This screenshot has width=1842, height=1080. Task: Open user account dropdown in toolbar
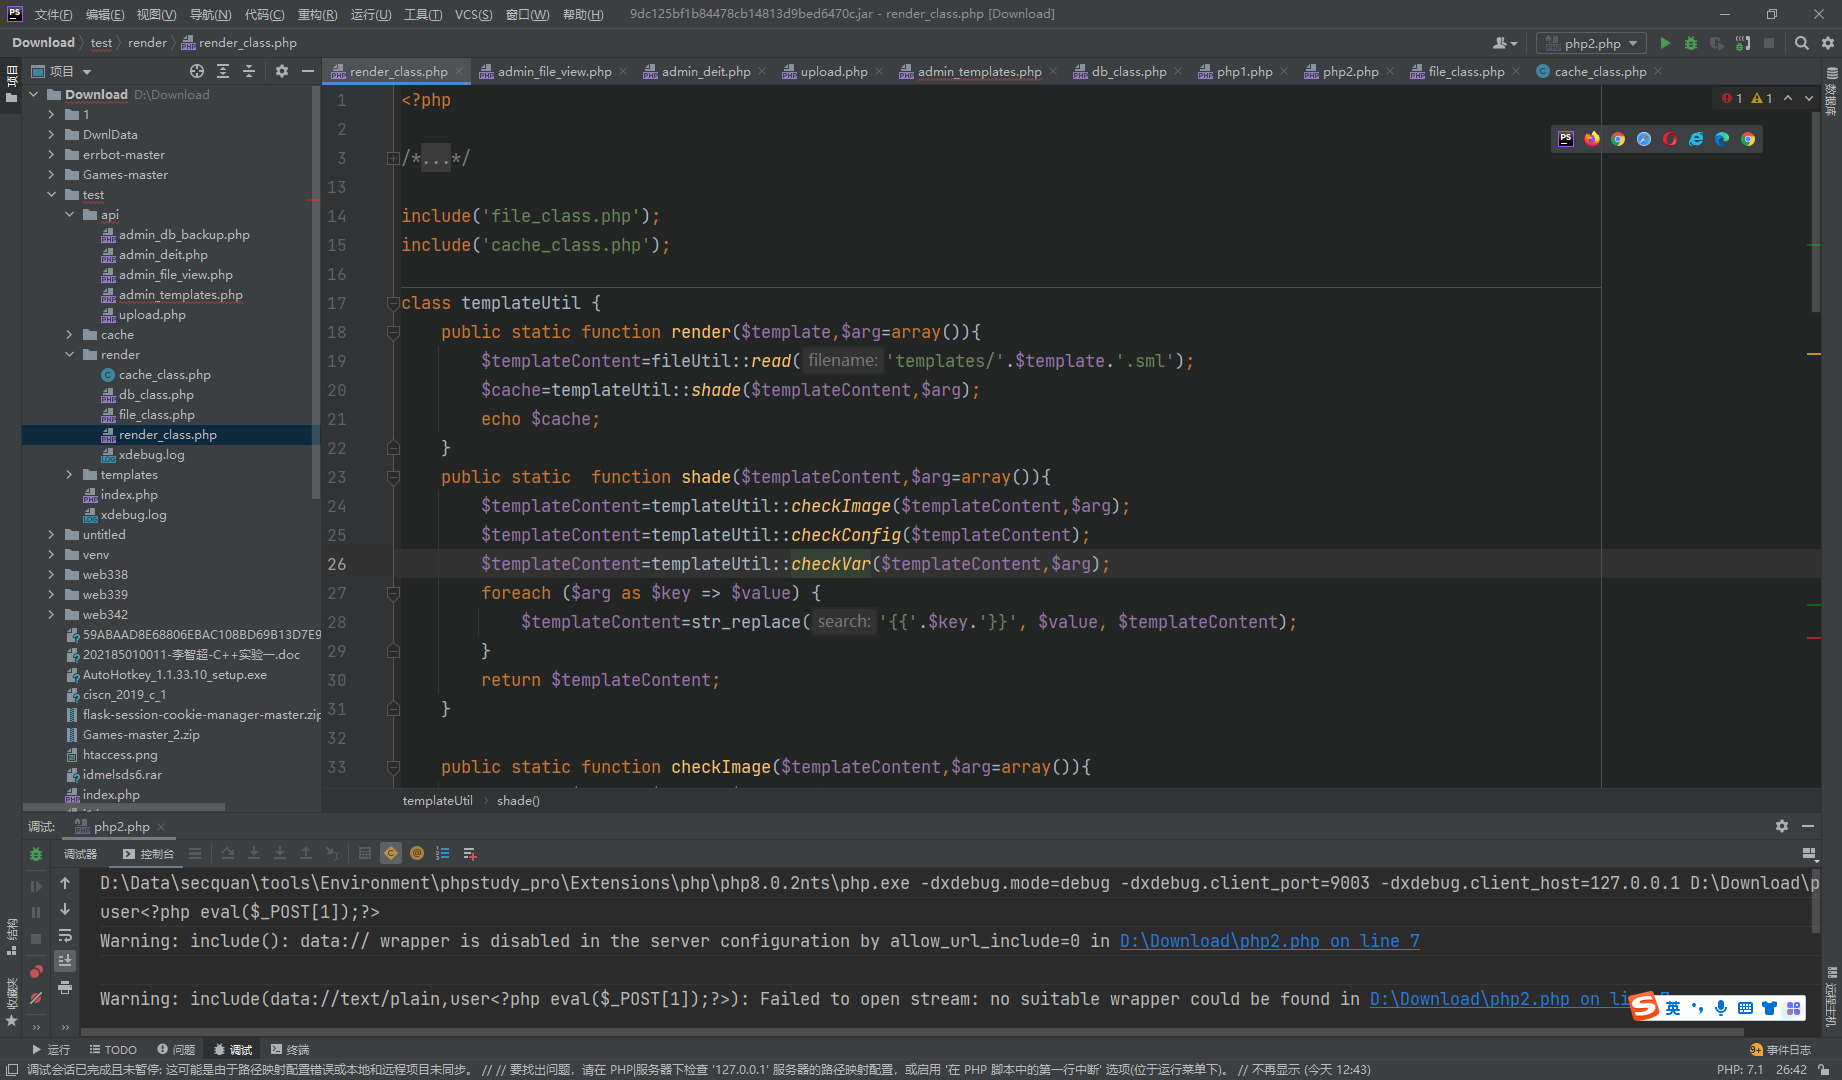click(1505, 43)
